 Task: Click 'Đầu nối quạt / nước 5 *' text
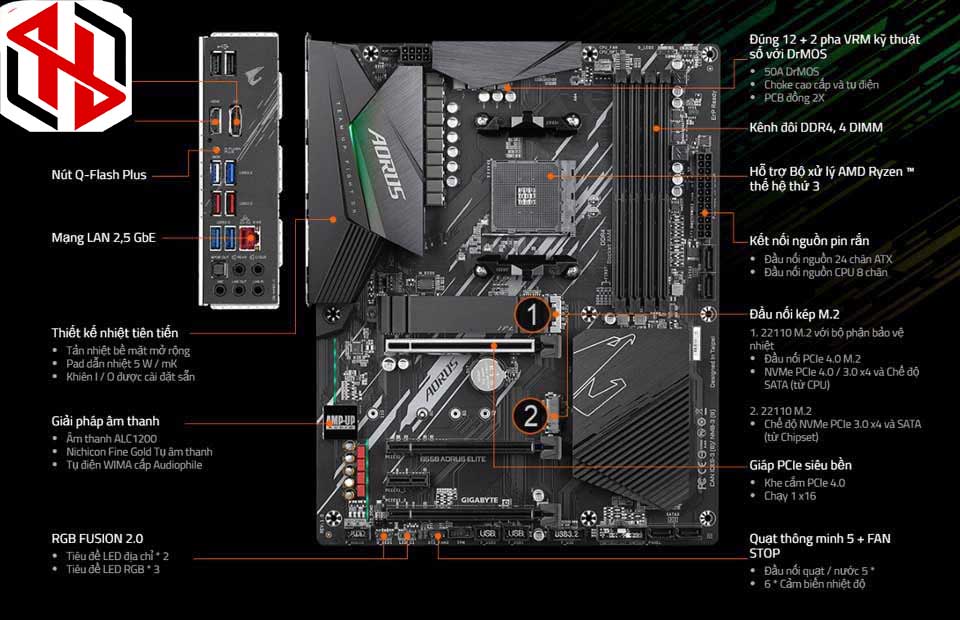pyautogui.click(x=819, y=571)
